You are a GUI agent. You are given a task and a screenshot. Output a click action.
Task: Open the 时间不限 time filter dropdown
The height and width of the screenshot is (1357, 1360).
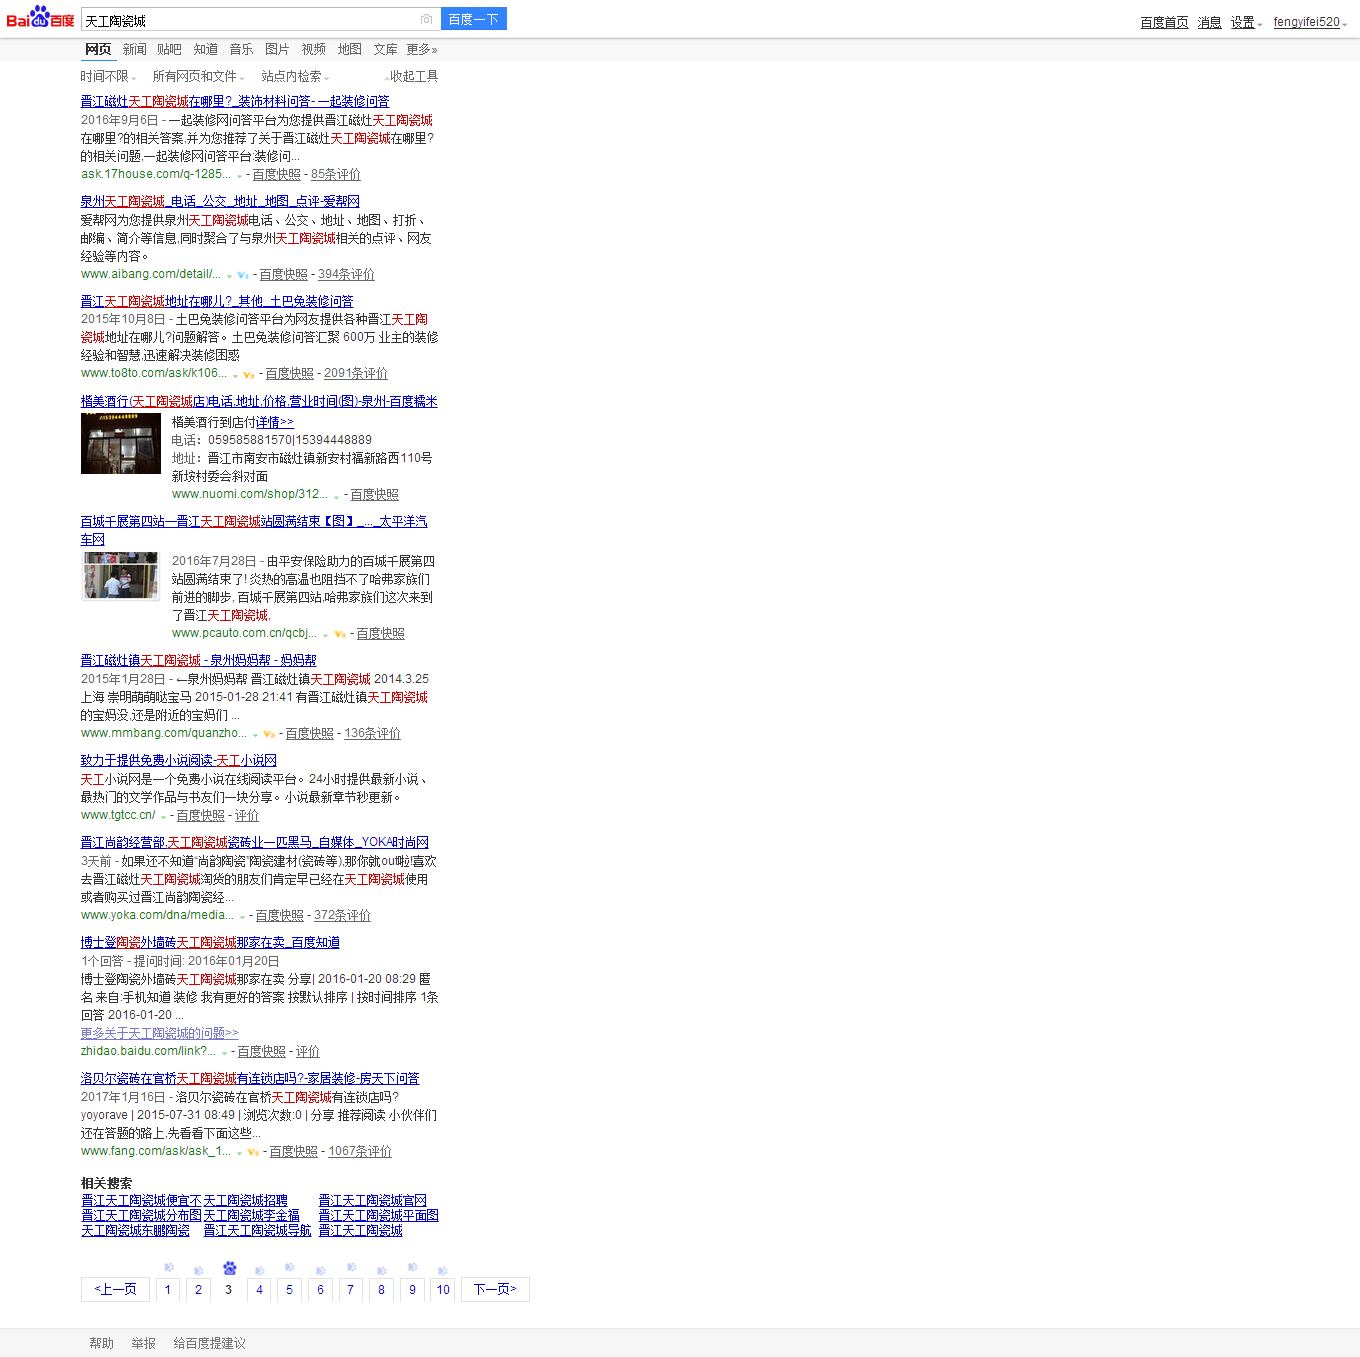click(108, 76)
